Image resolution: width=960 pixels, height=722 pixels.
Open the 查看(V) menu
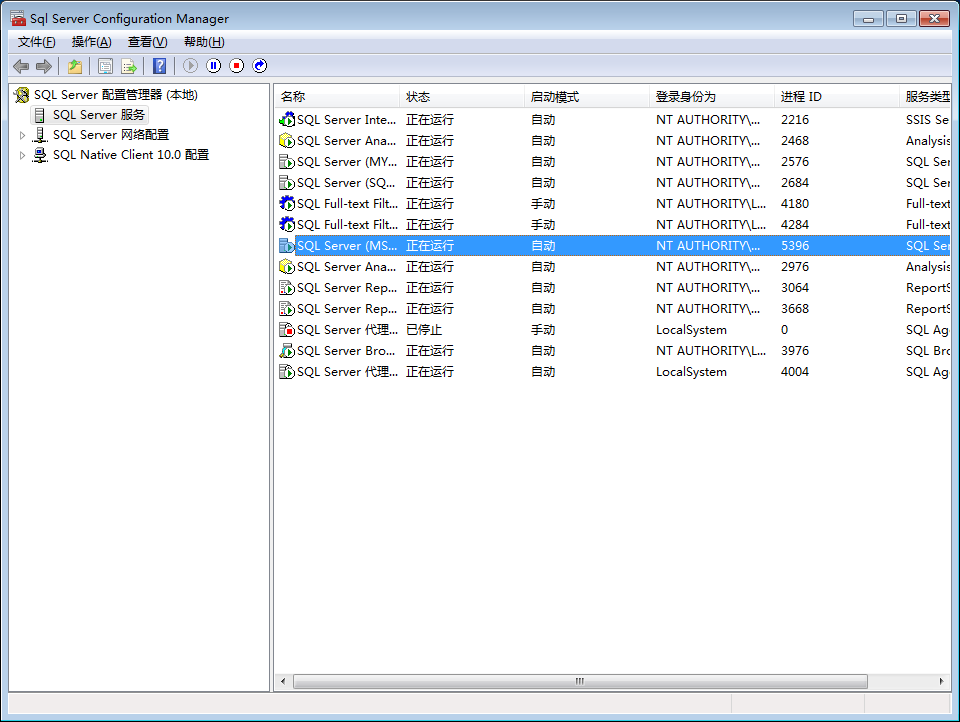tap(148, 42)
